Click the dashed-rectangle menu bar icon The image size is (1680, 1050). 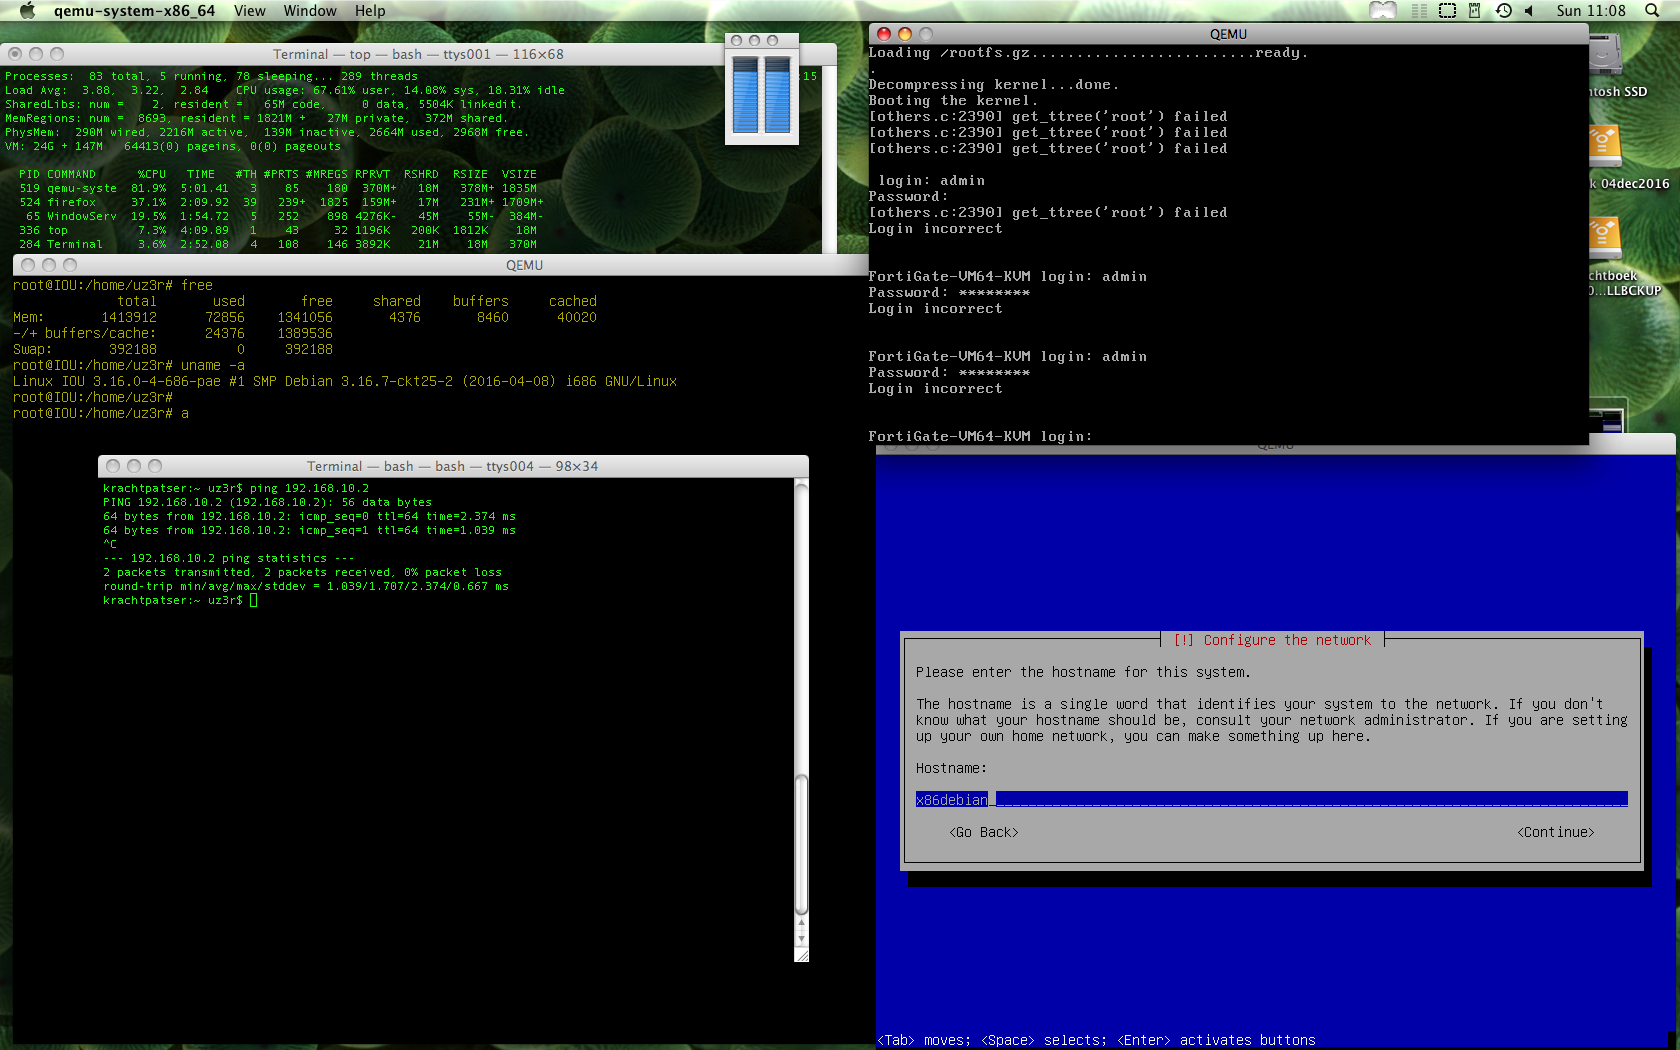[x=1447, y=11]
